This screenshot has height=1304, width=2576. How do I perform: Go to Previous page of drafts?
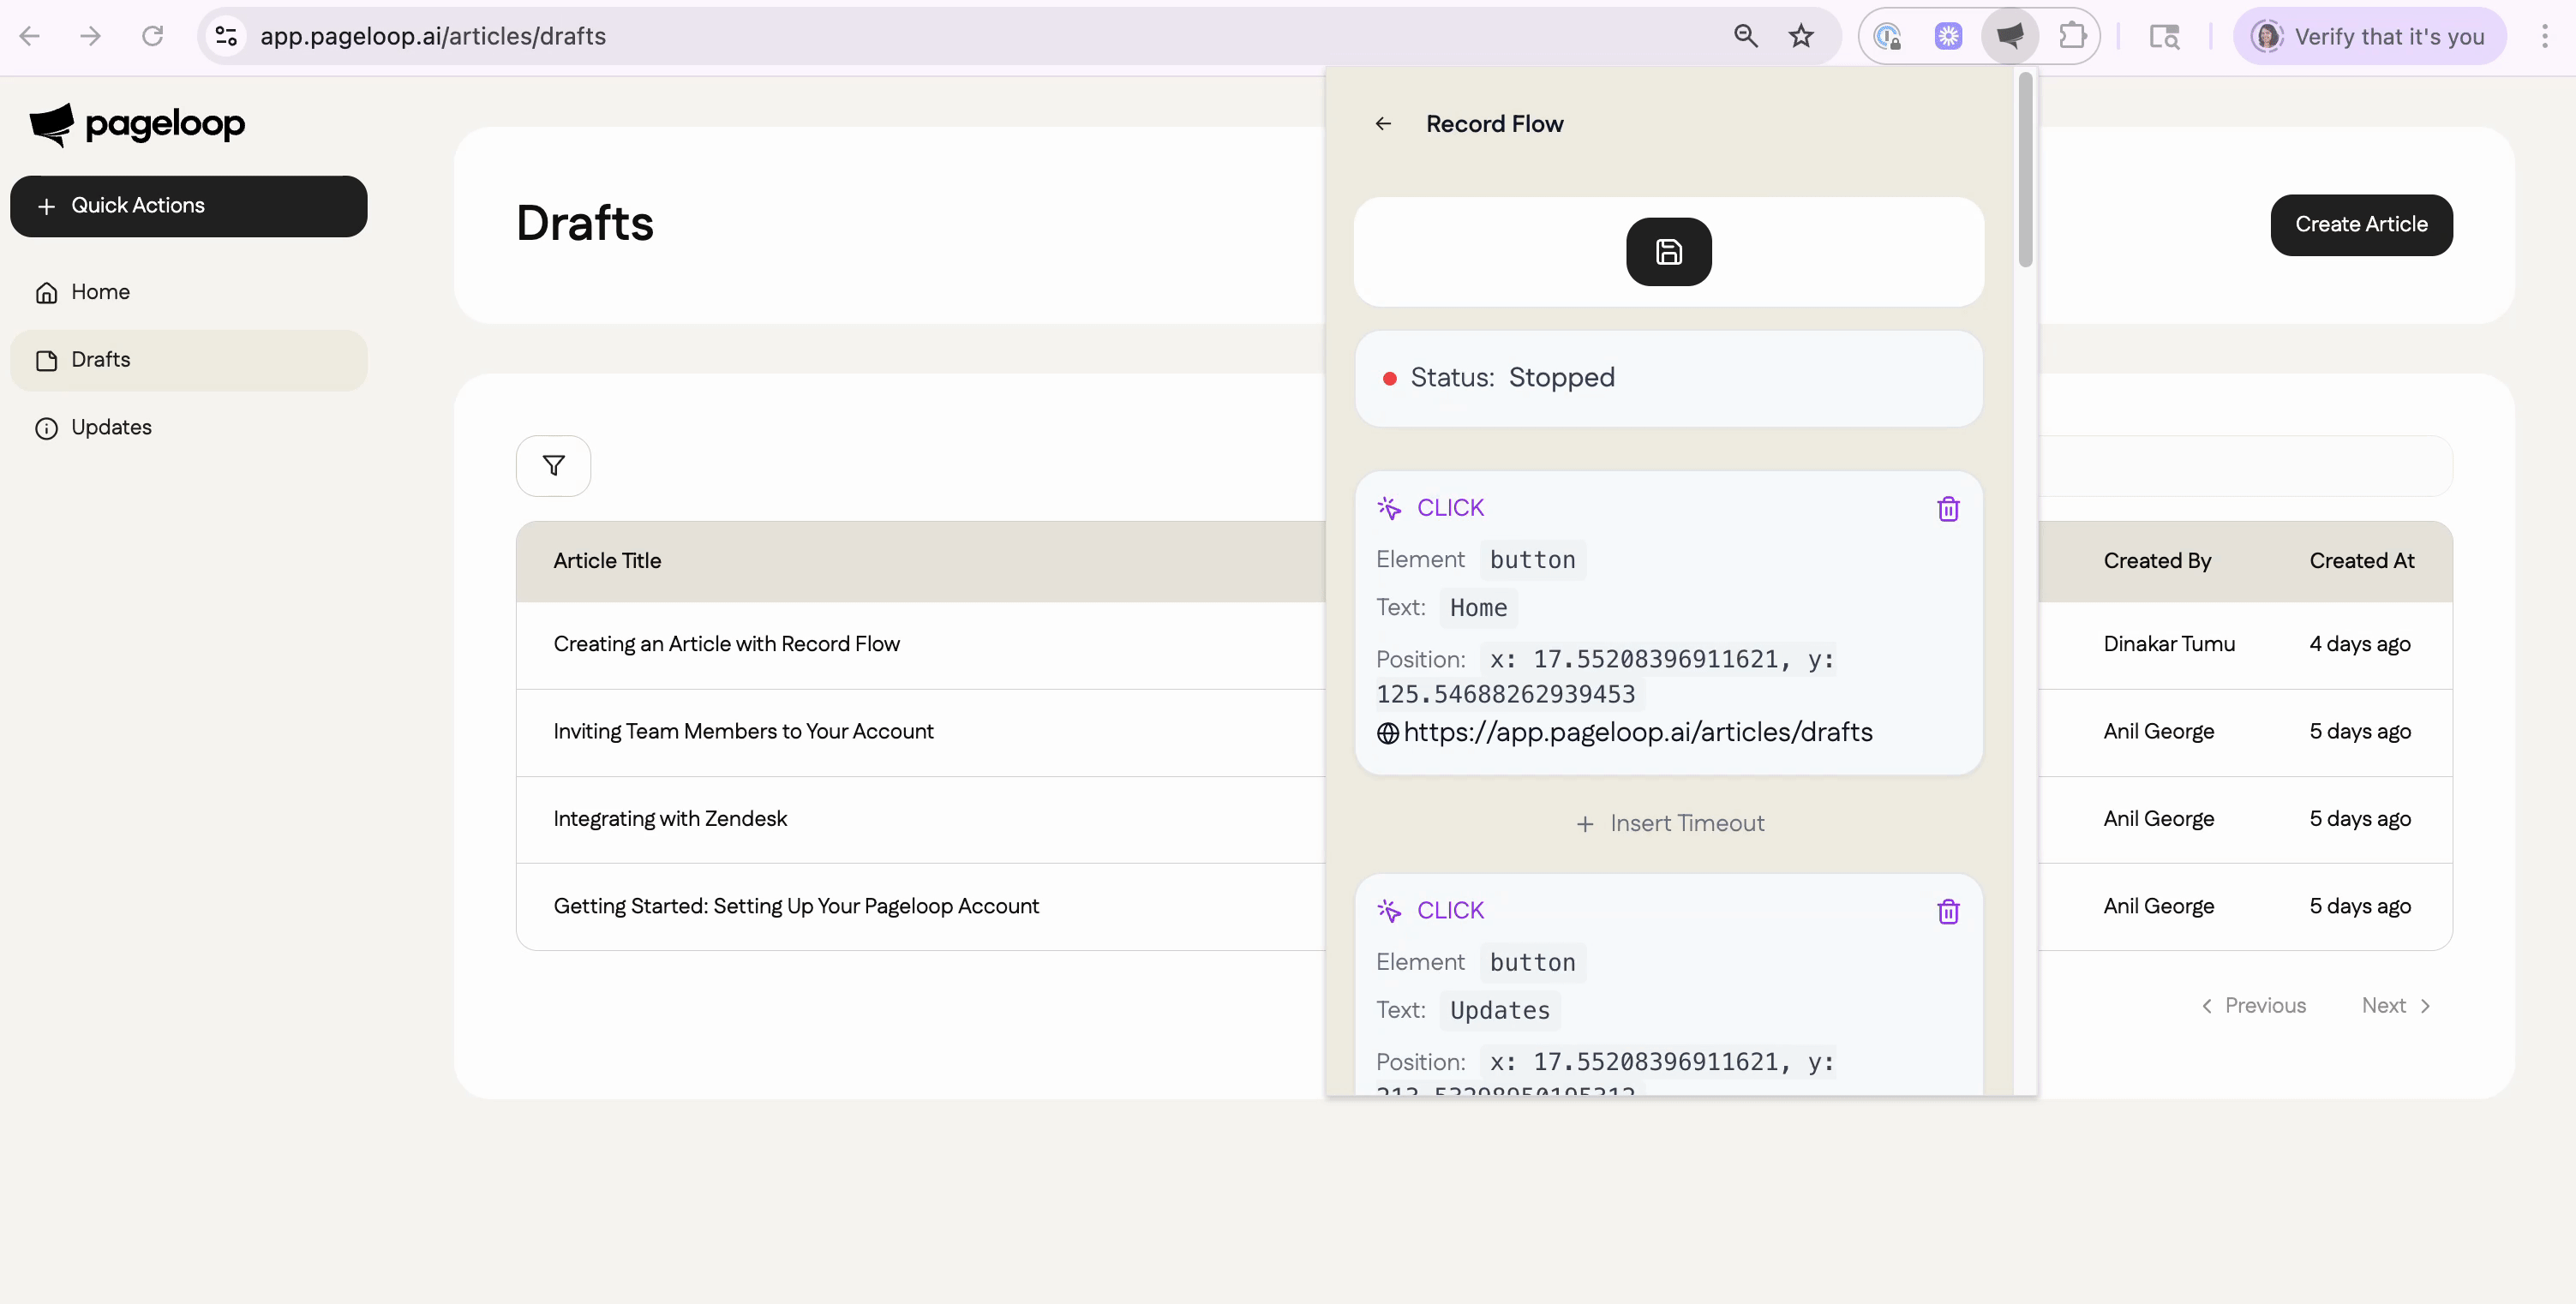[x=2253, y=1006]
